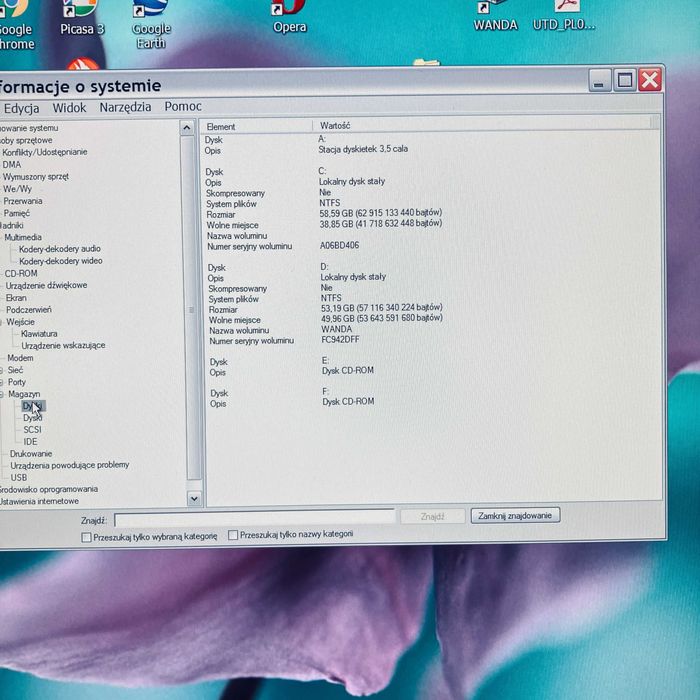Click 'Lokalny dysk stały' for drive D:

click(x=353, y=277)
